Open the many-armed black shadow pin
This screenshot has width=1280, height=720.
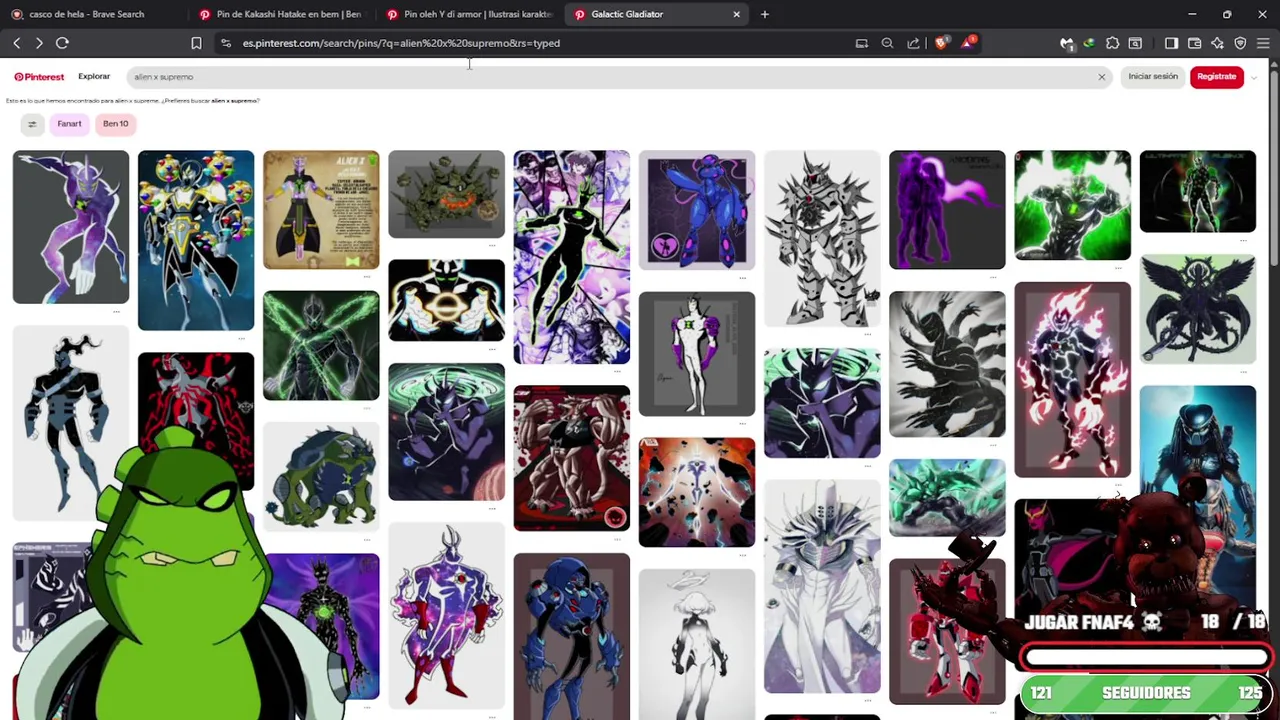(x=947, y=364)
